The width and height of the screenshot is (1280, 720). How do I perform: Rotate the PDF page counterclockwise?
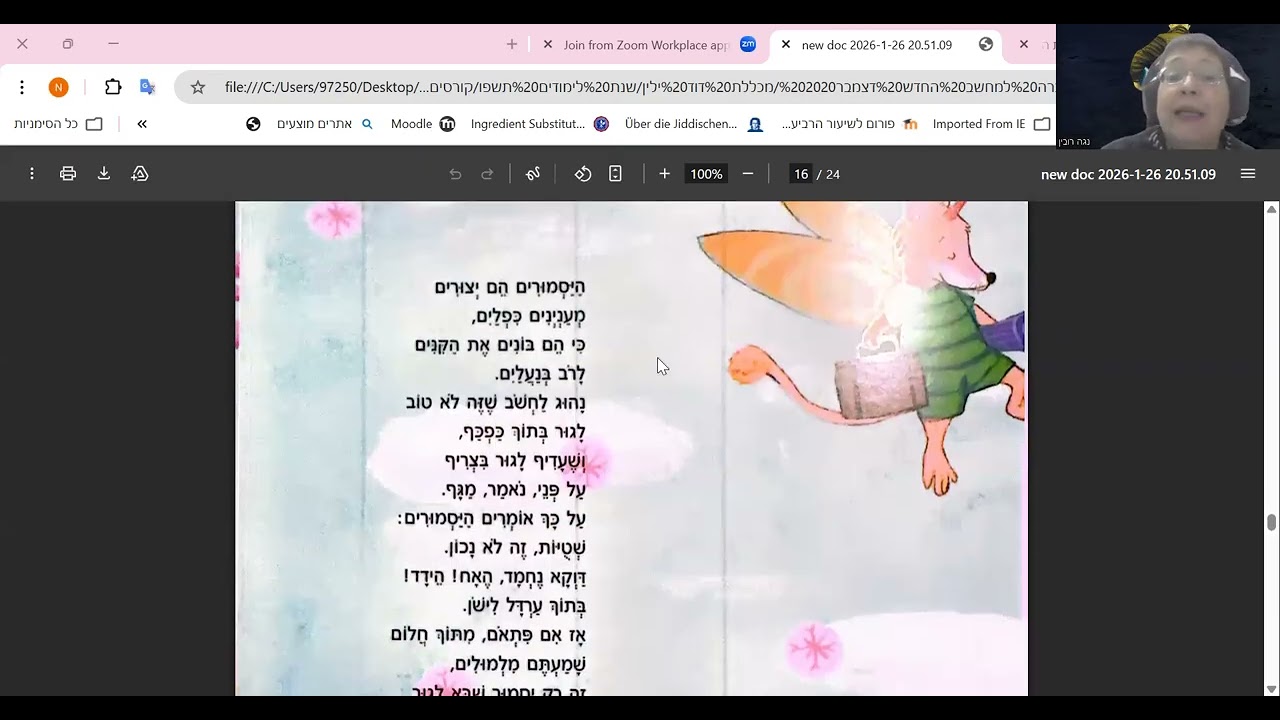[x=583, y=174]
